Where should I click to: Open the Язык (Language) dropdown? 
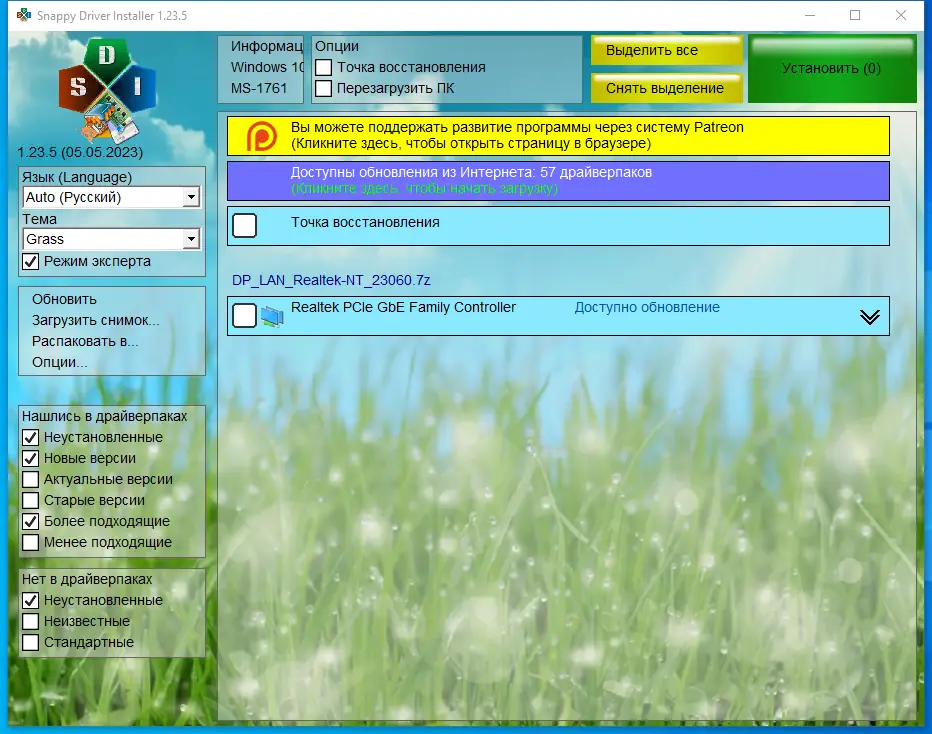(x=111, y=197)
